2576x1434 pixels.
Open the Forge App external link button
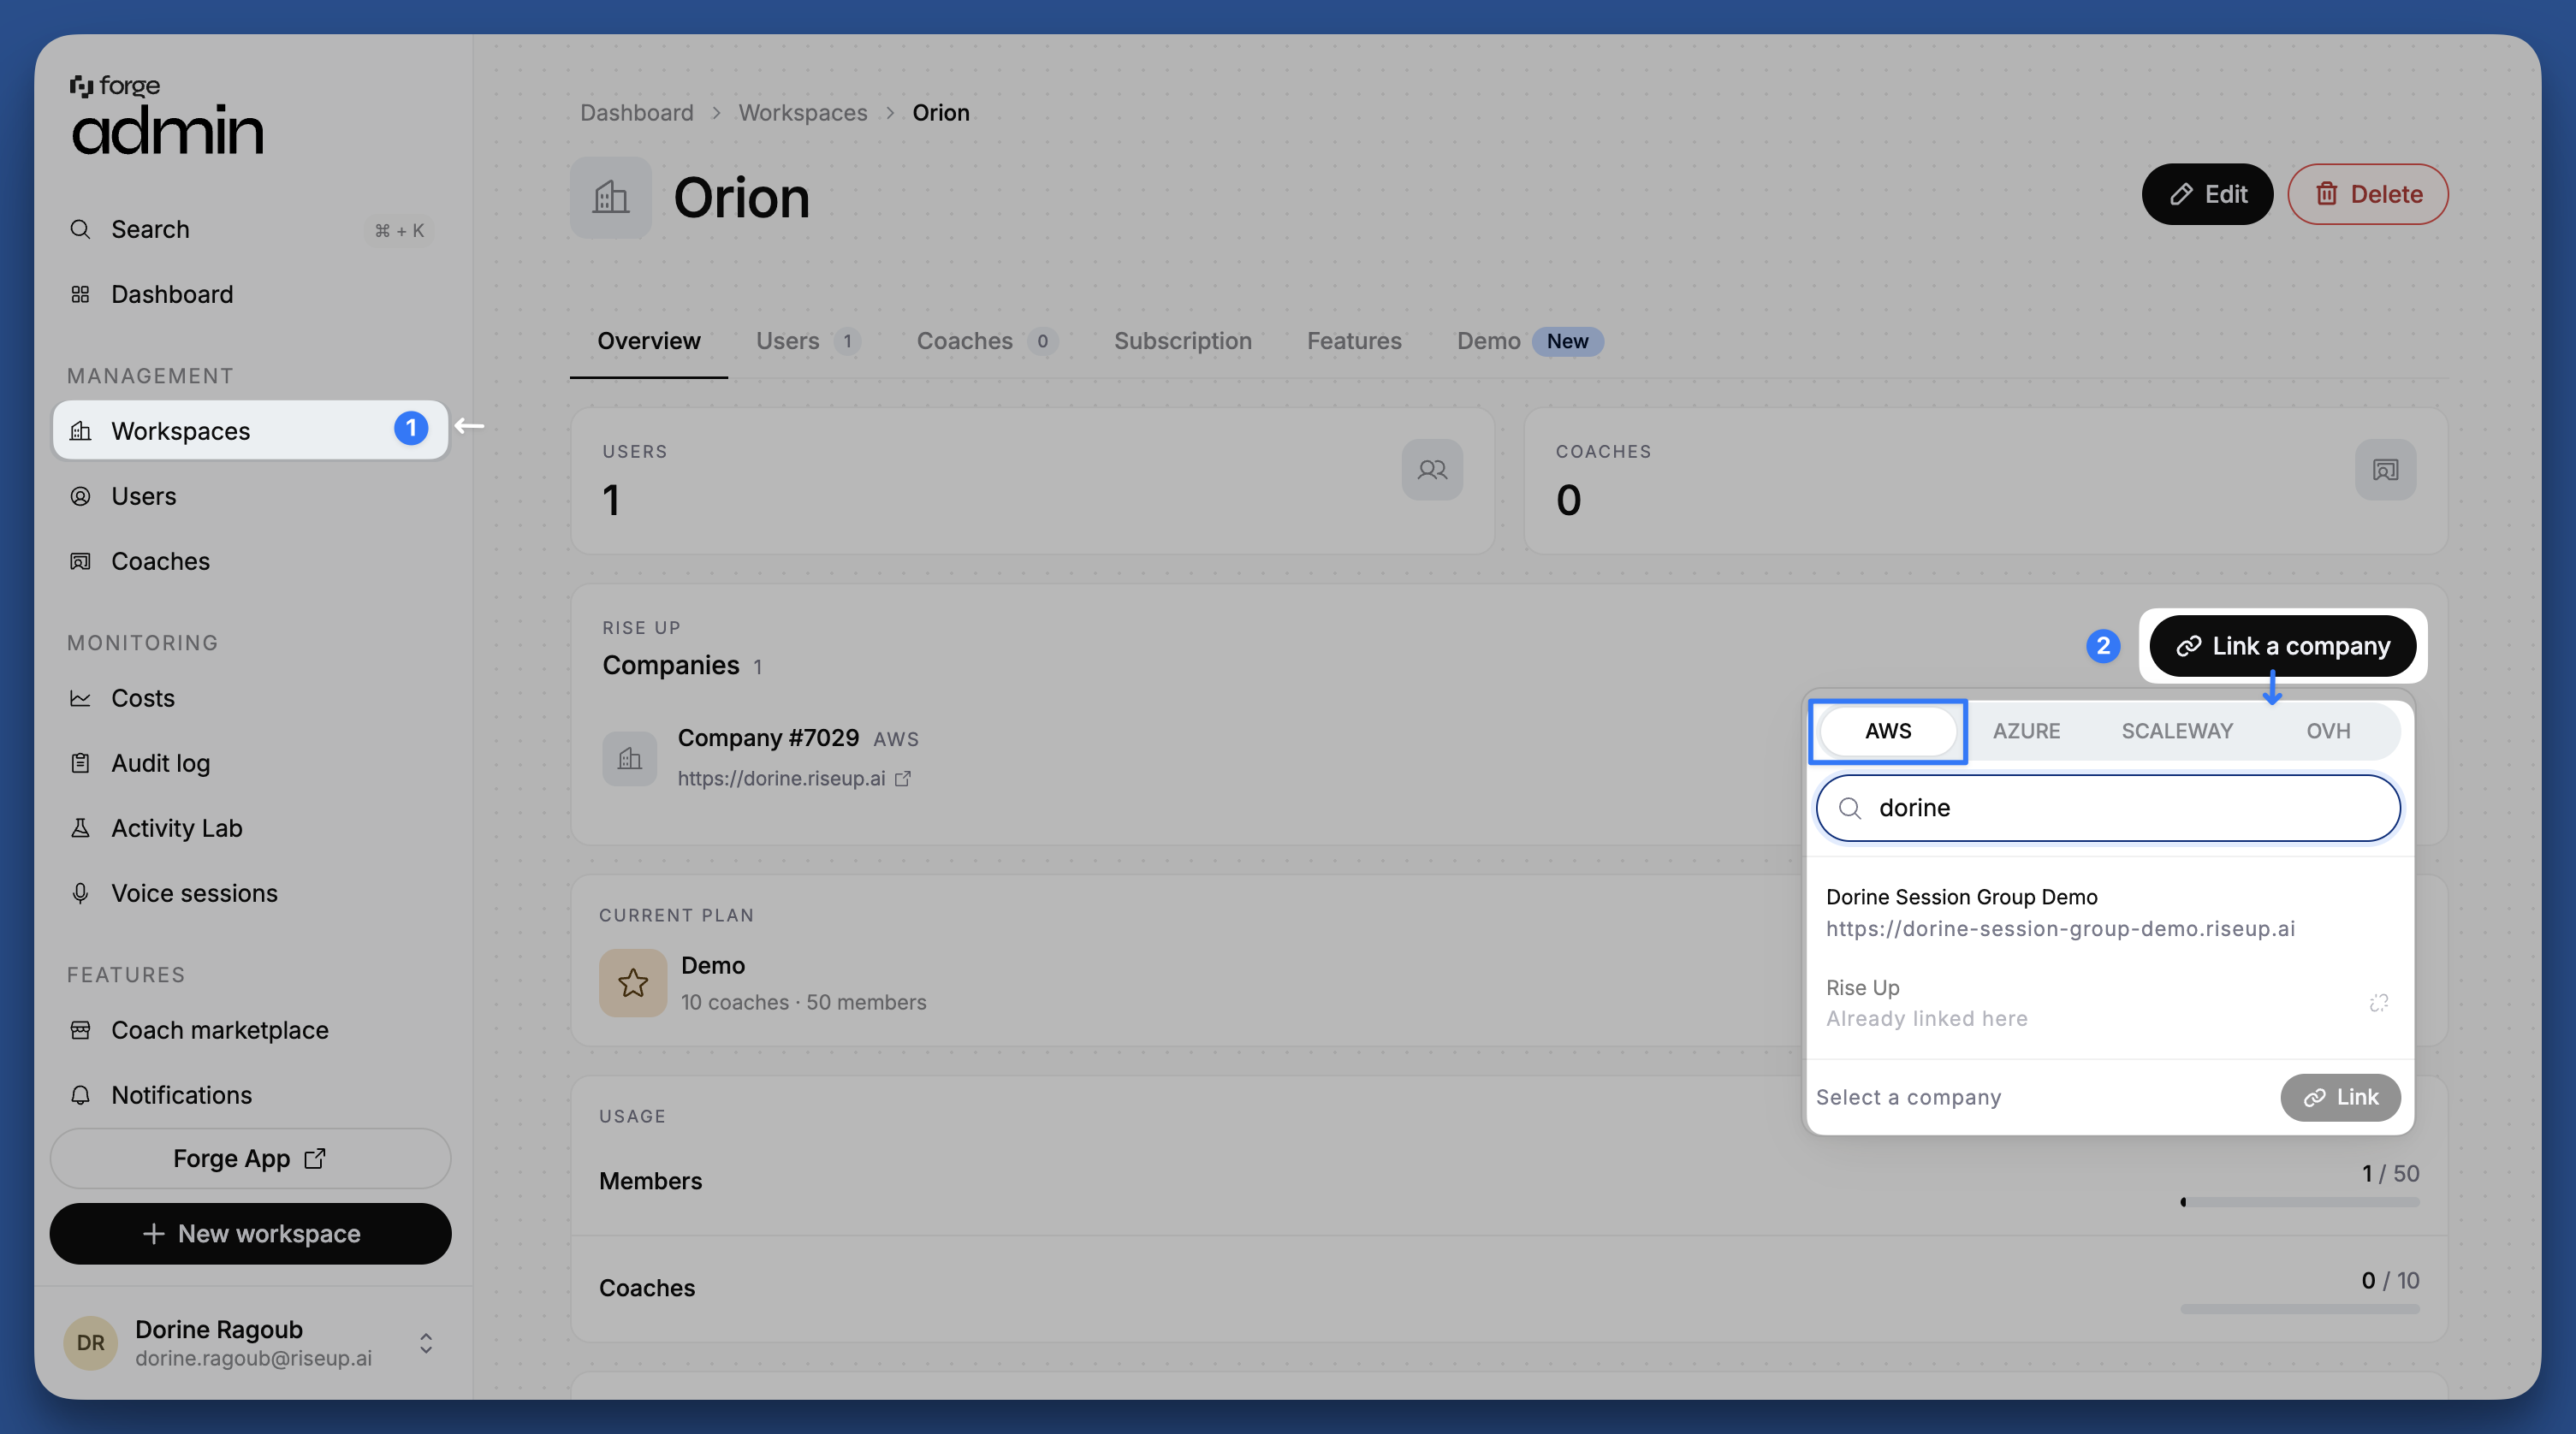click(250, 1158)
